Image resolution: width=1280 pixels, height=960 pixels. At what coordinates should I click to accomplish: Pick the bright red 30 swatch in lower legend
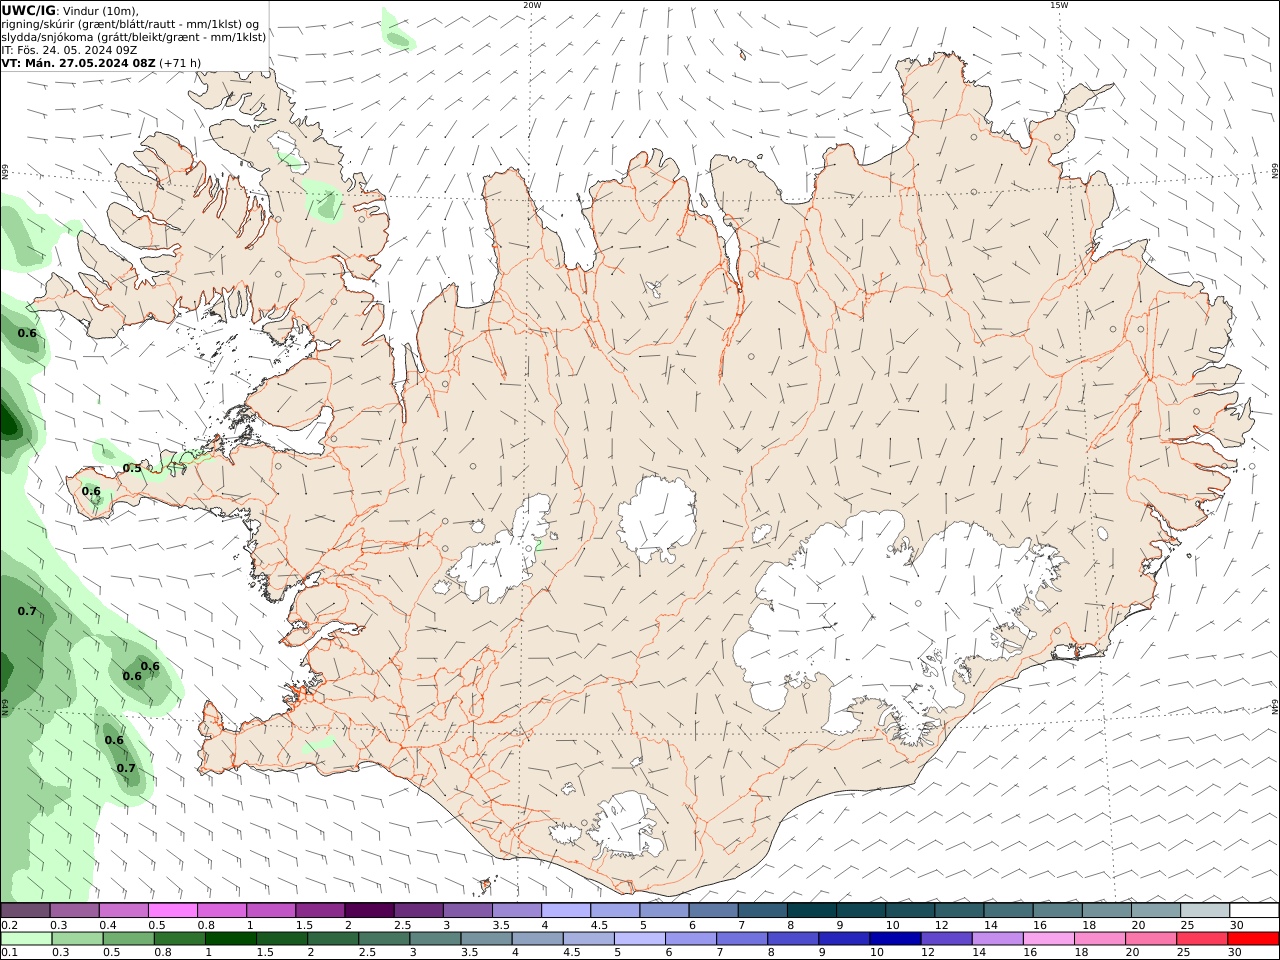pos(1253,939)
